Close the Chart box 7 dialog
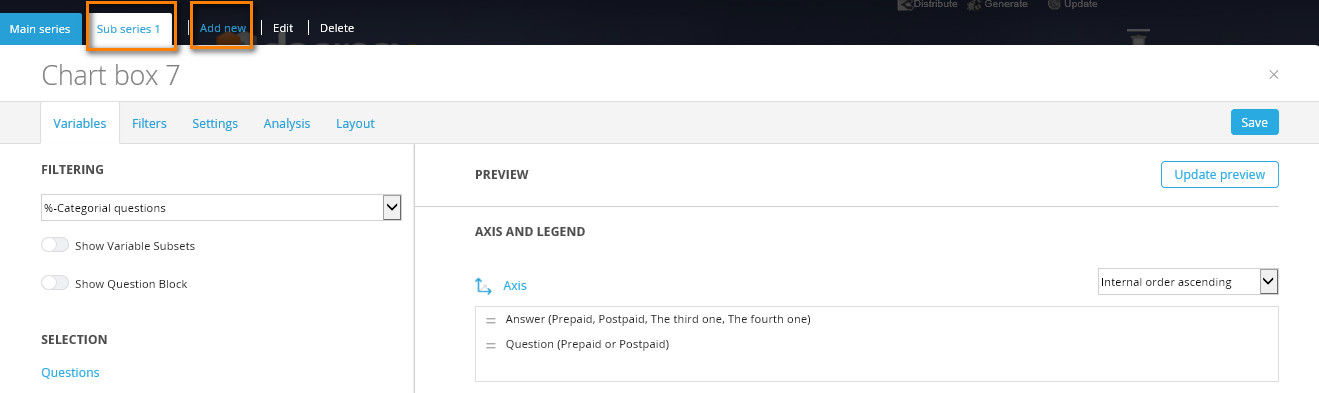The width and height of the screenshot is (1319, 393). pyautogui.click(x=1273, y=75)
